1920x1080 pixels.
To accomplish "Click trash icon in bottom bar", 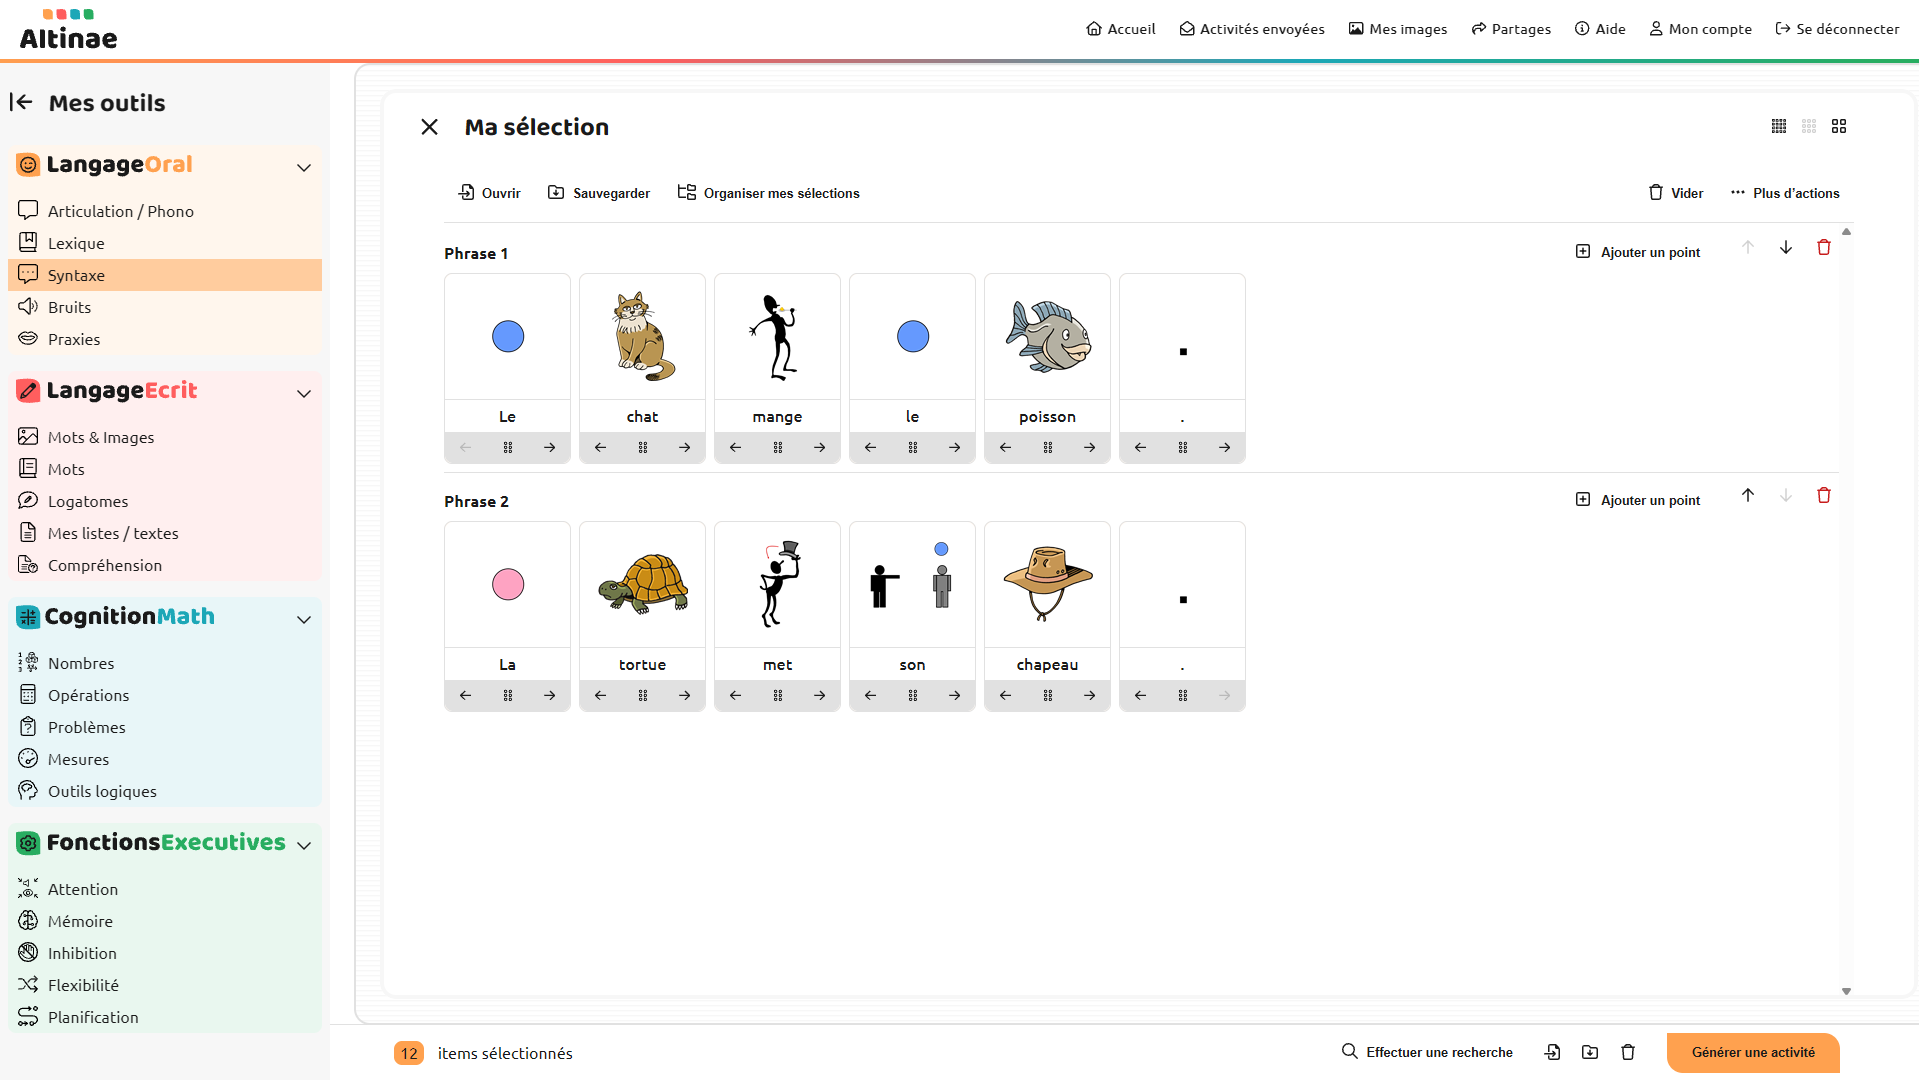I will click(1627, 1052).
